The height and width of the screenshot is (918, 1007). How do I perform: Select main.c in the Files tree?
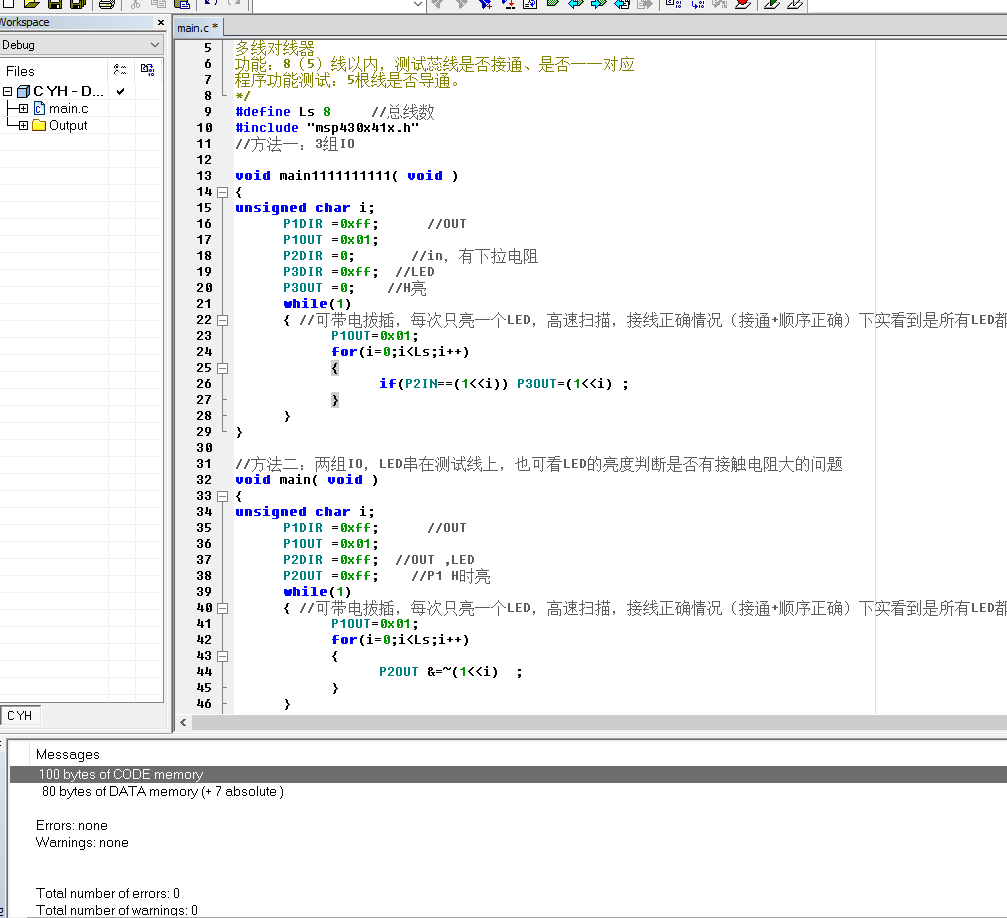(69, 109)
